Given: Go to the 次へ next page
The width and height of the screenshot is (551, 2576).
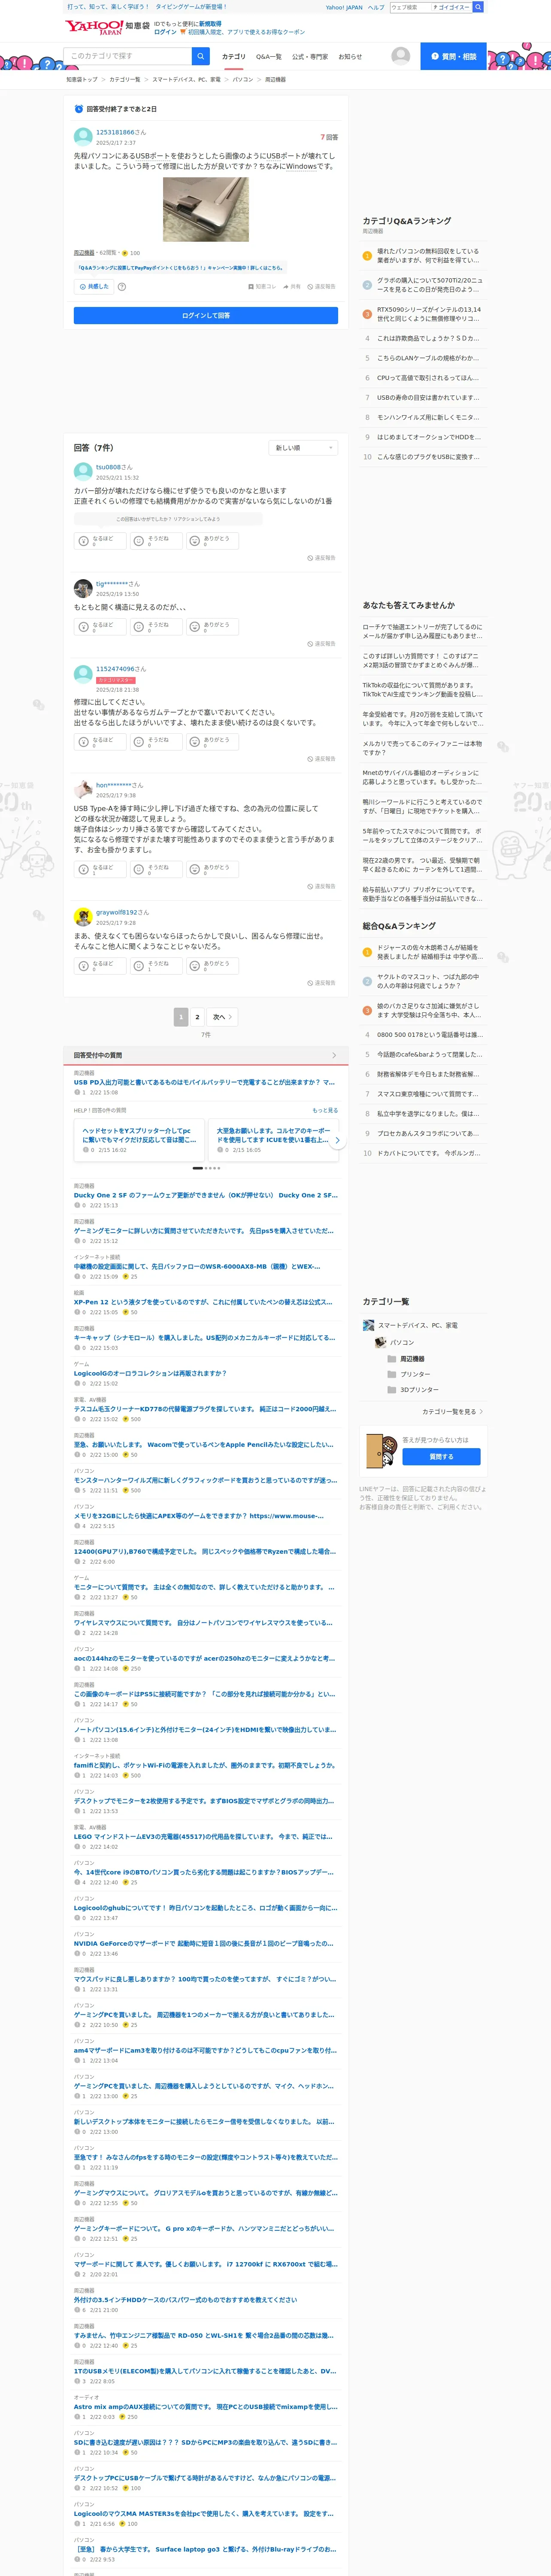Looking at the screenshot, I should click(x=222, y=1017).
